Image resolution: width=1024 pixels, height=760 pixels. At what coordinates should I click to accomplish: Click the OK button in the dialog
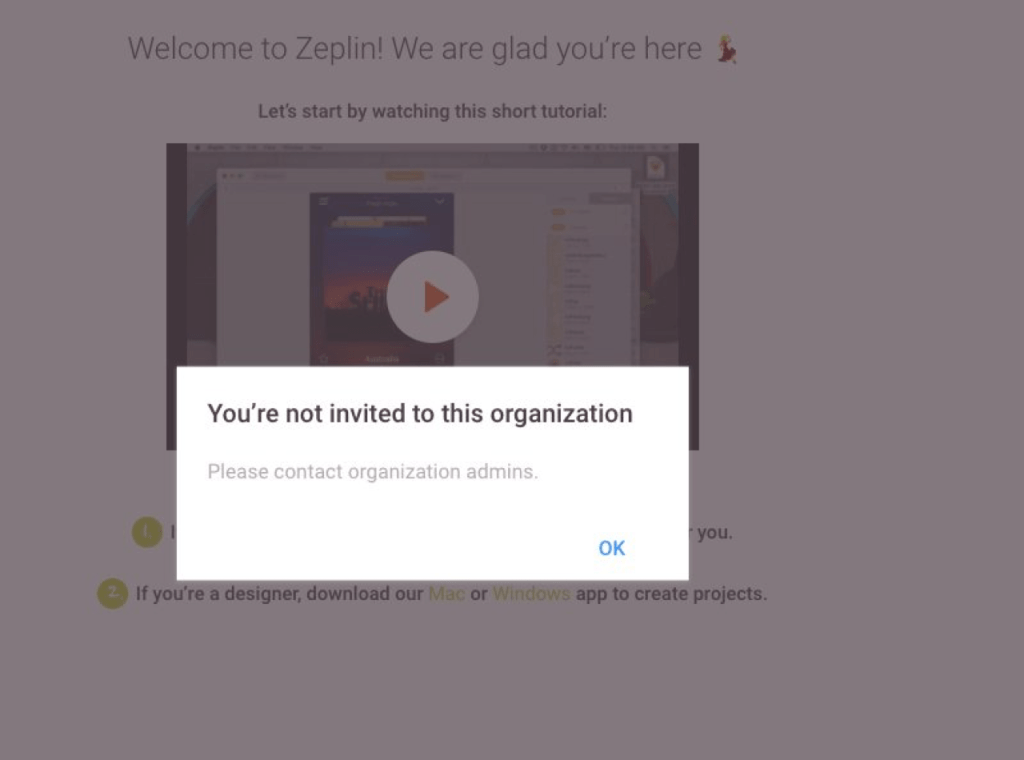click(x=611, y=548)
